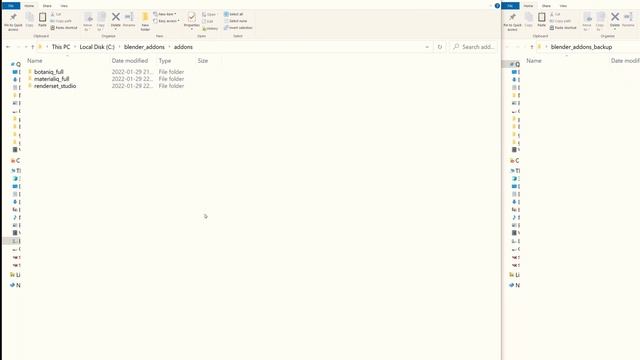Click Copy to in backup window ribbon
Image resolution: width=640 pixels, height=360 pixels.
pos(600,21)
